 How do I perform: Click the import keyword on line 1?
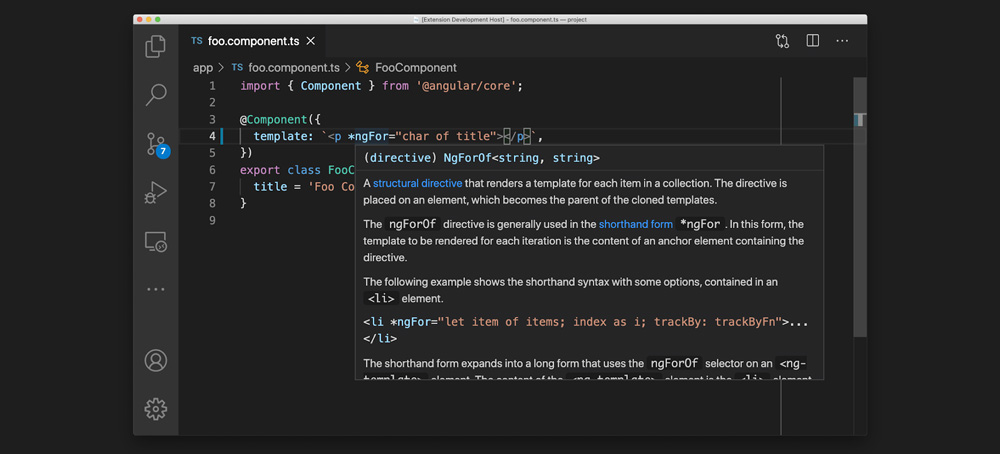[260, 86]
